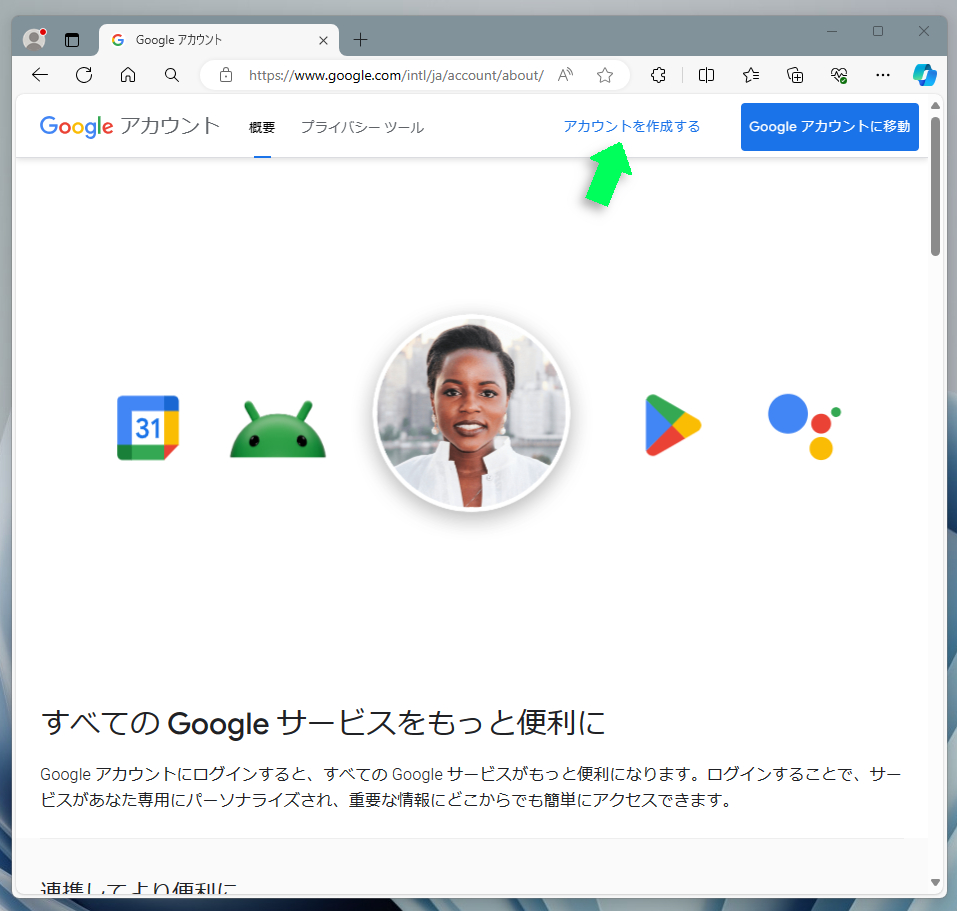Click the heading すべての Google サービスをもっと便利に
The image size is (957, 911).
tap(323, 723)
